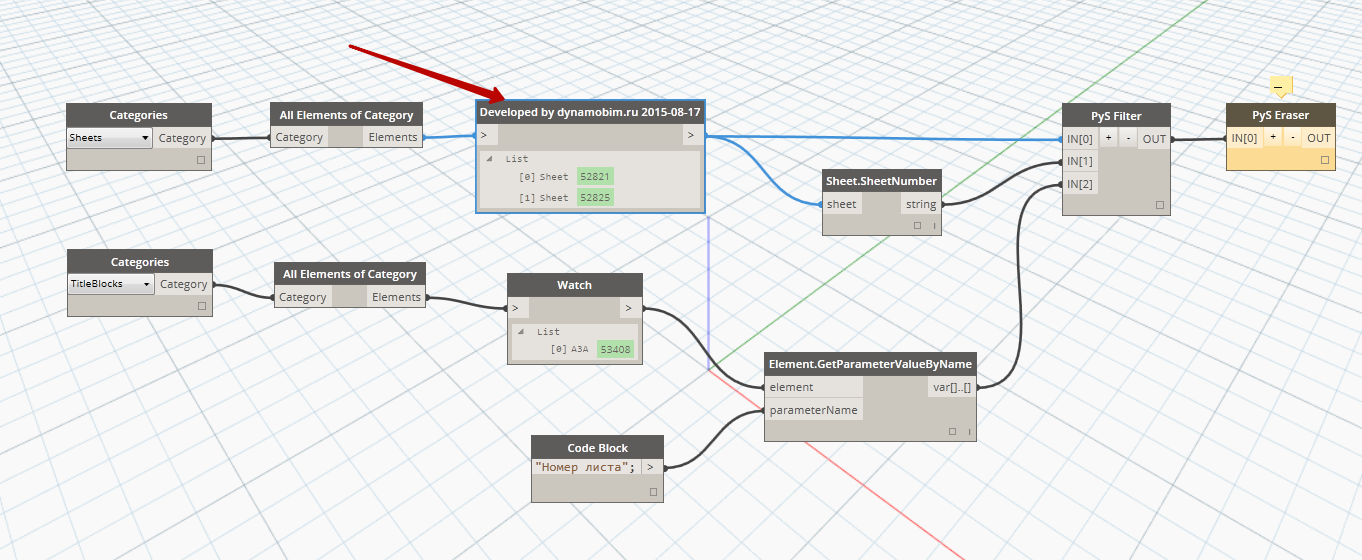Toggle the preview square on the TitleBlocks Categories node
The height and width of the screenshot is (560, 1362).
click(x=201, y=306)
